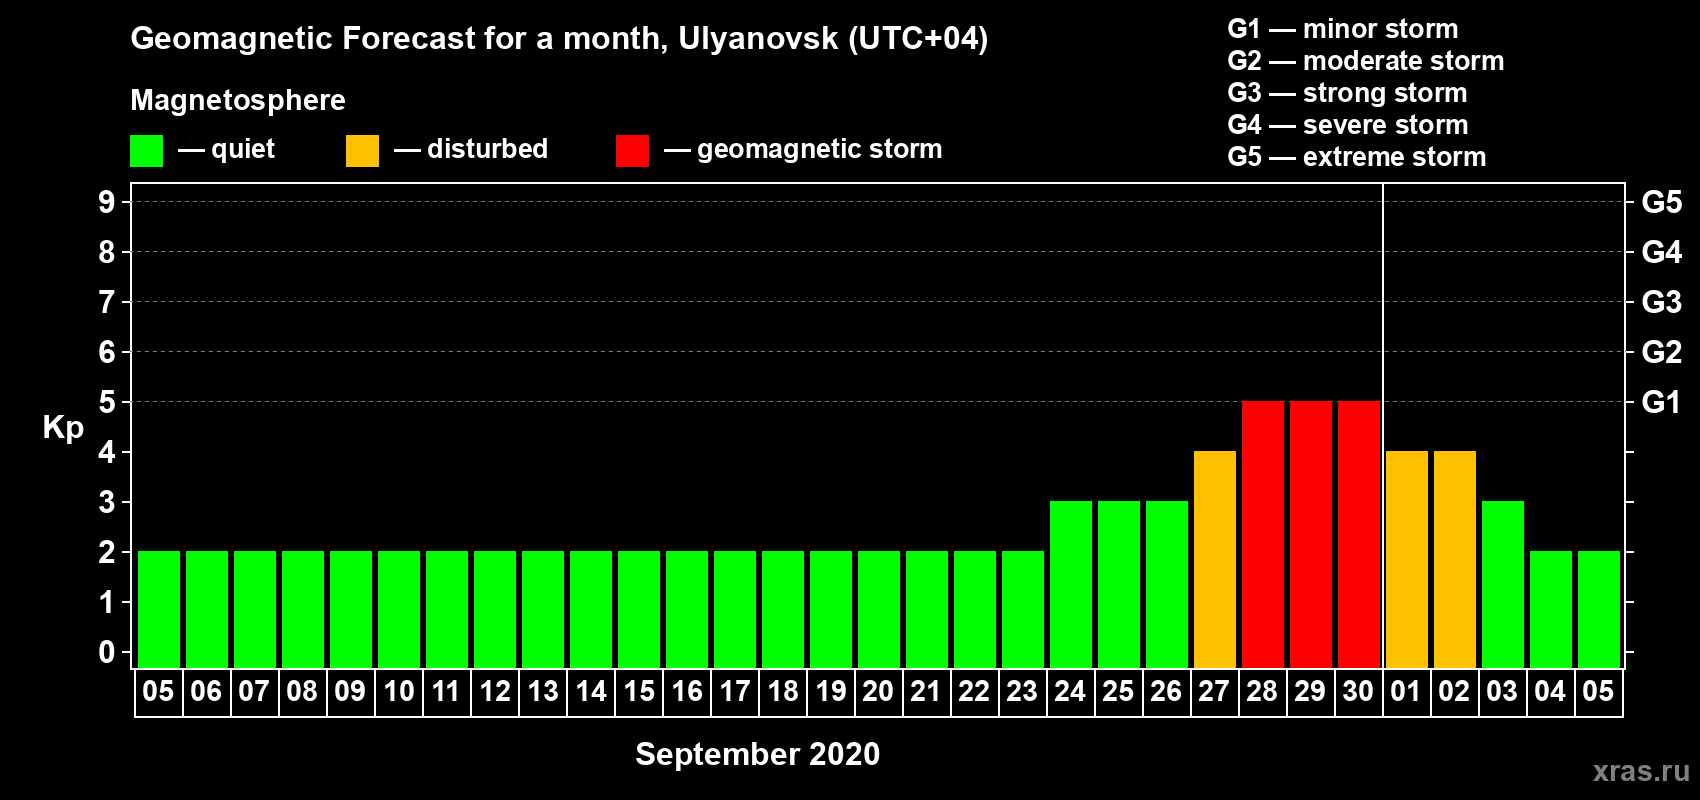Select the green bar for September 10
This screenshot has height=800, width=1700.
pos(399,609)
